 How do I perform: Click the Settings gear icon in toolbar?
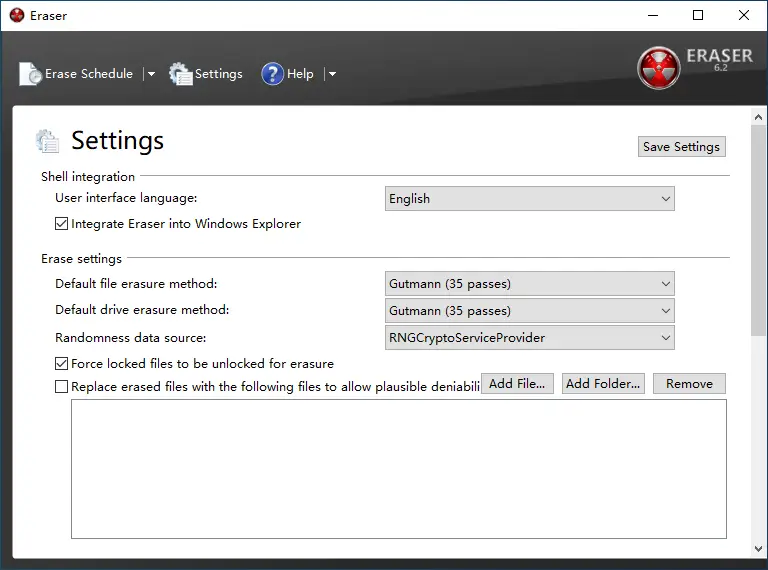click(x=181, y=74)
